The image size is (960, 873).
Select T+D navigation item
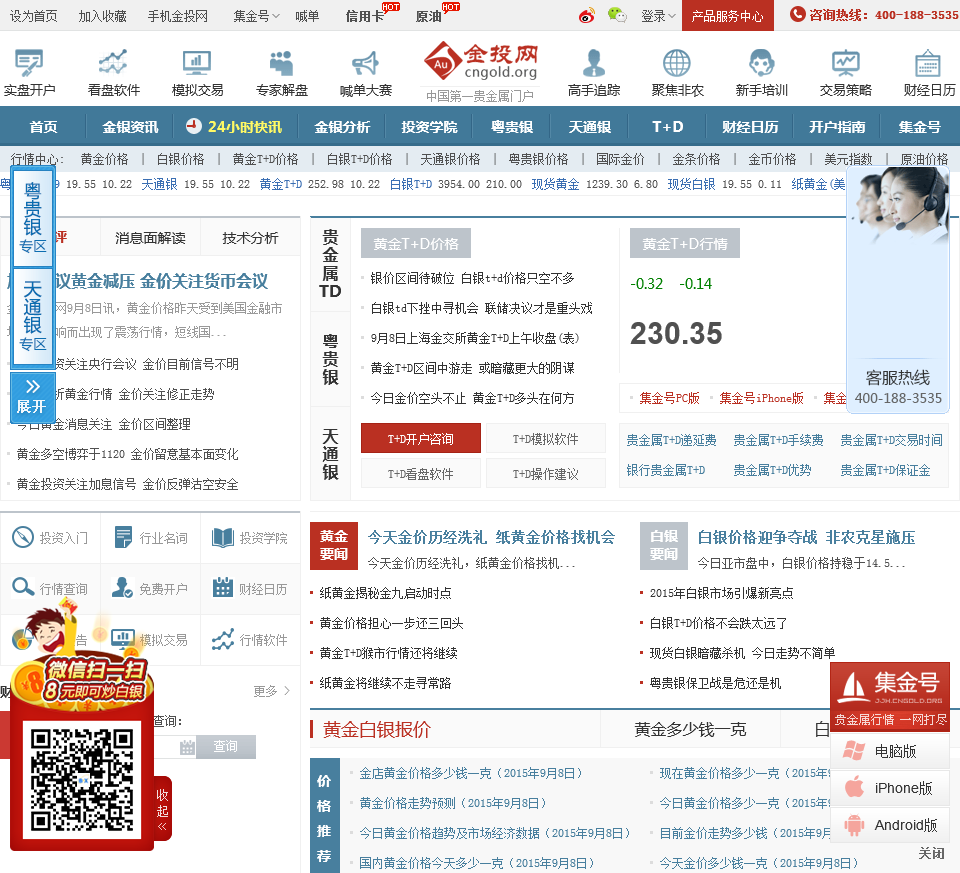click(667, 127)
